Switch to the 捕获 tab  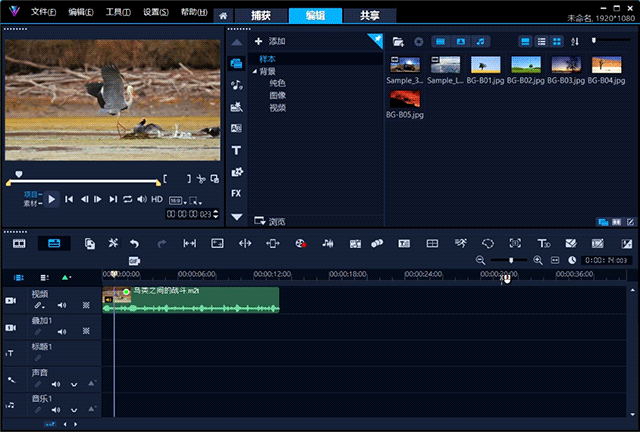260,16
